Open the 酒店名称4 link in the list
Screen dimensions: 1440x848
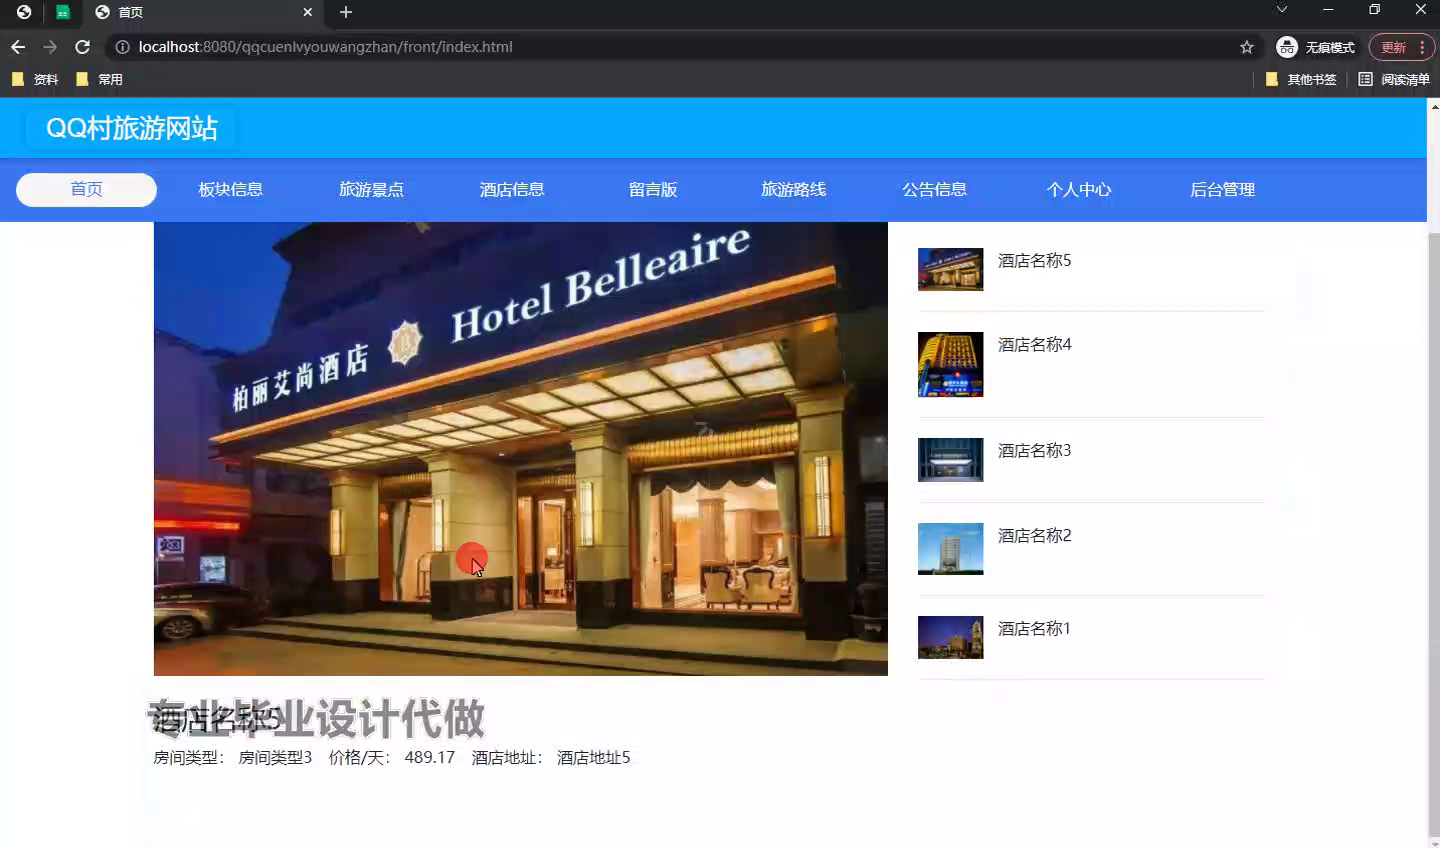point(1035,345)
